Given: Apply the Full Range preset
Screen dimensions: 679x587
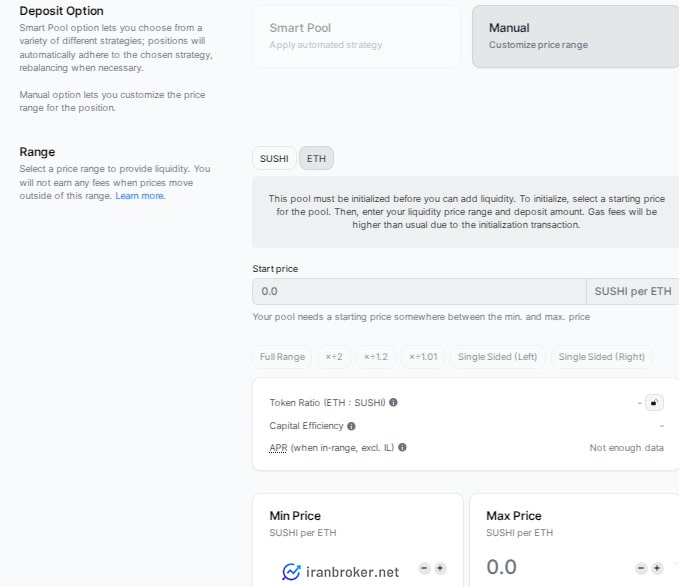Looking at the screenshot, I should click(x=282, y=357).
